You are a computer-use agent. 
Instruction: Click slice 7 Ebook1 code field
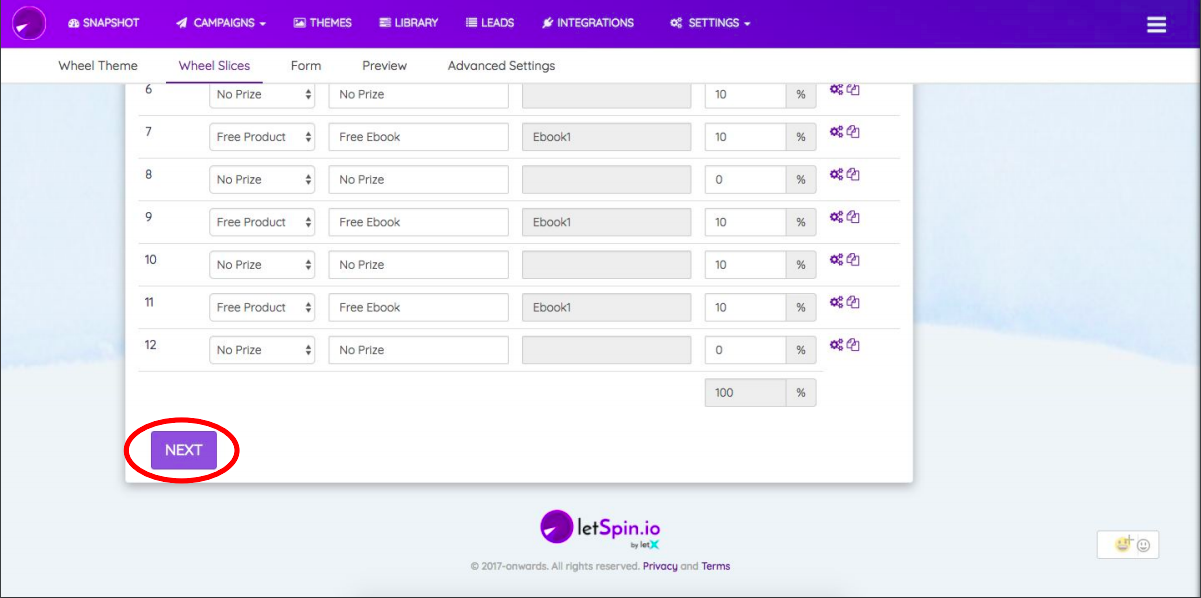(x=606, y=137)
